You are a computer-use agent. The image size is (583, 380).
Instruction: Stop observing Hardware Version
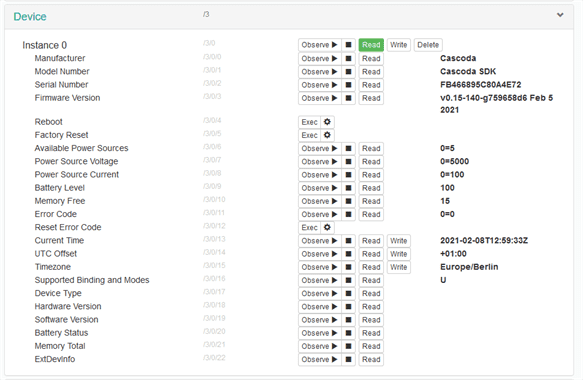348,307
